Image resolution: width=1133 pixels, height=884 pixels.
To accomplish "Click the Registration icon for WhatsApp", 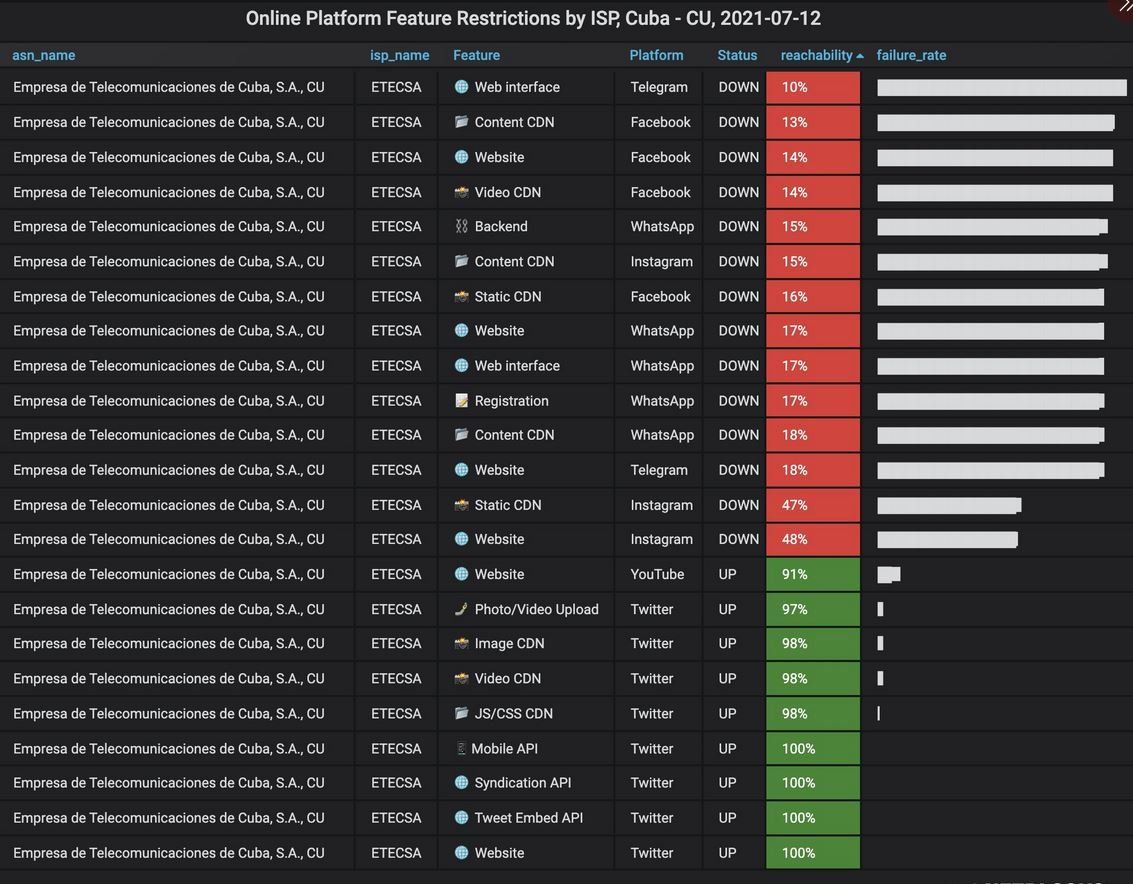I will 460,400.
